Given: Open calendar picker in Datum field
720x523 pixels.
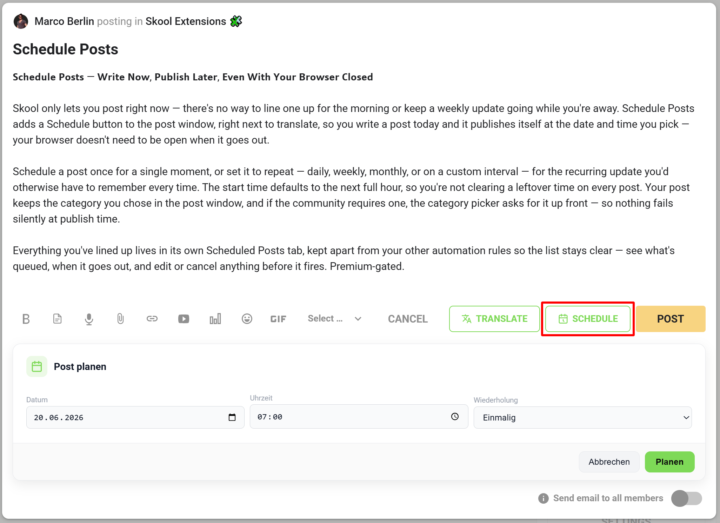Looking at the screenshot, I should pos(232,417).
